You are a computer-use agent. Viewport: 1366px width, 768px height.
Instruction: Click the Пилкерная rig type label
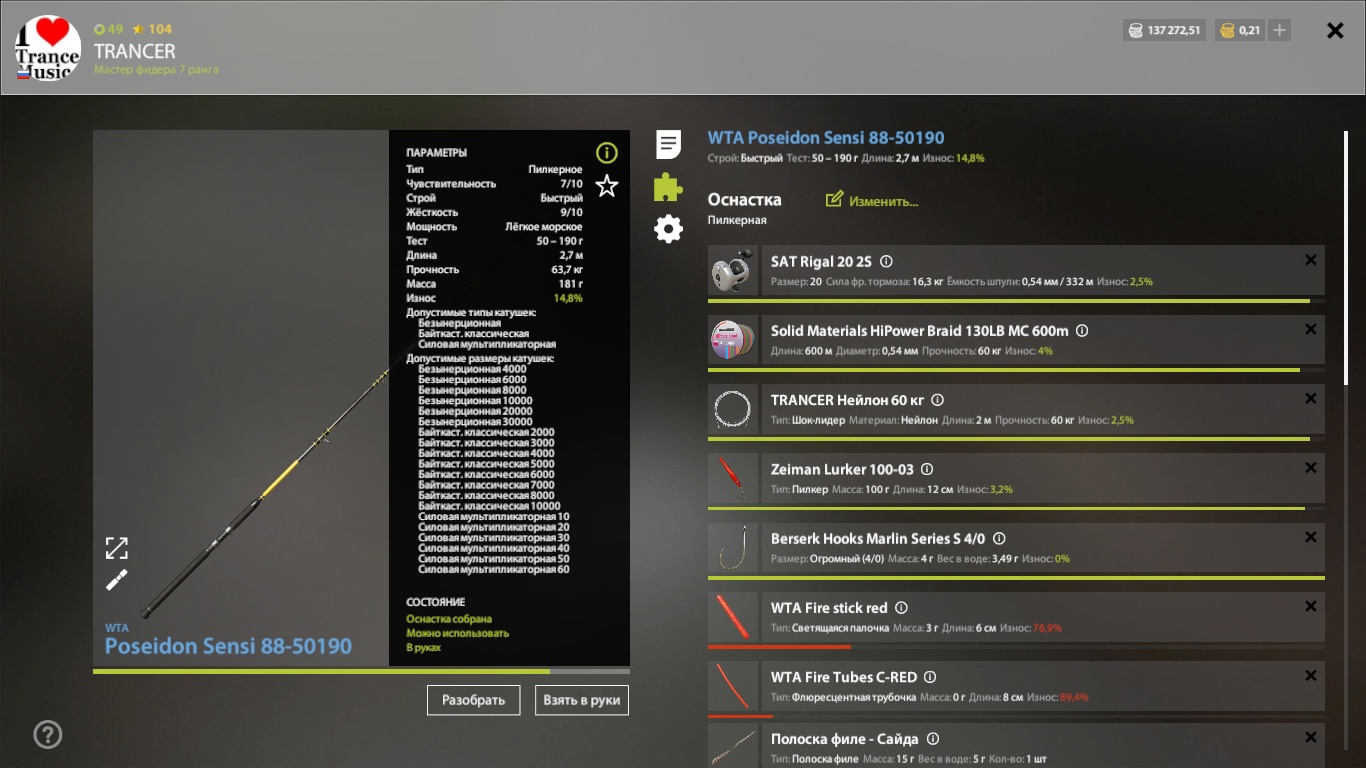click(x=737, y=220)
